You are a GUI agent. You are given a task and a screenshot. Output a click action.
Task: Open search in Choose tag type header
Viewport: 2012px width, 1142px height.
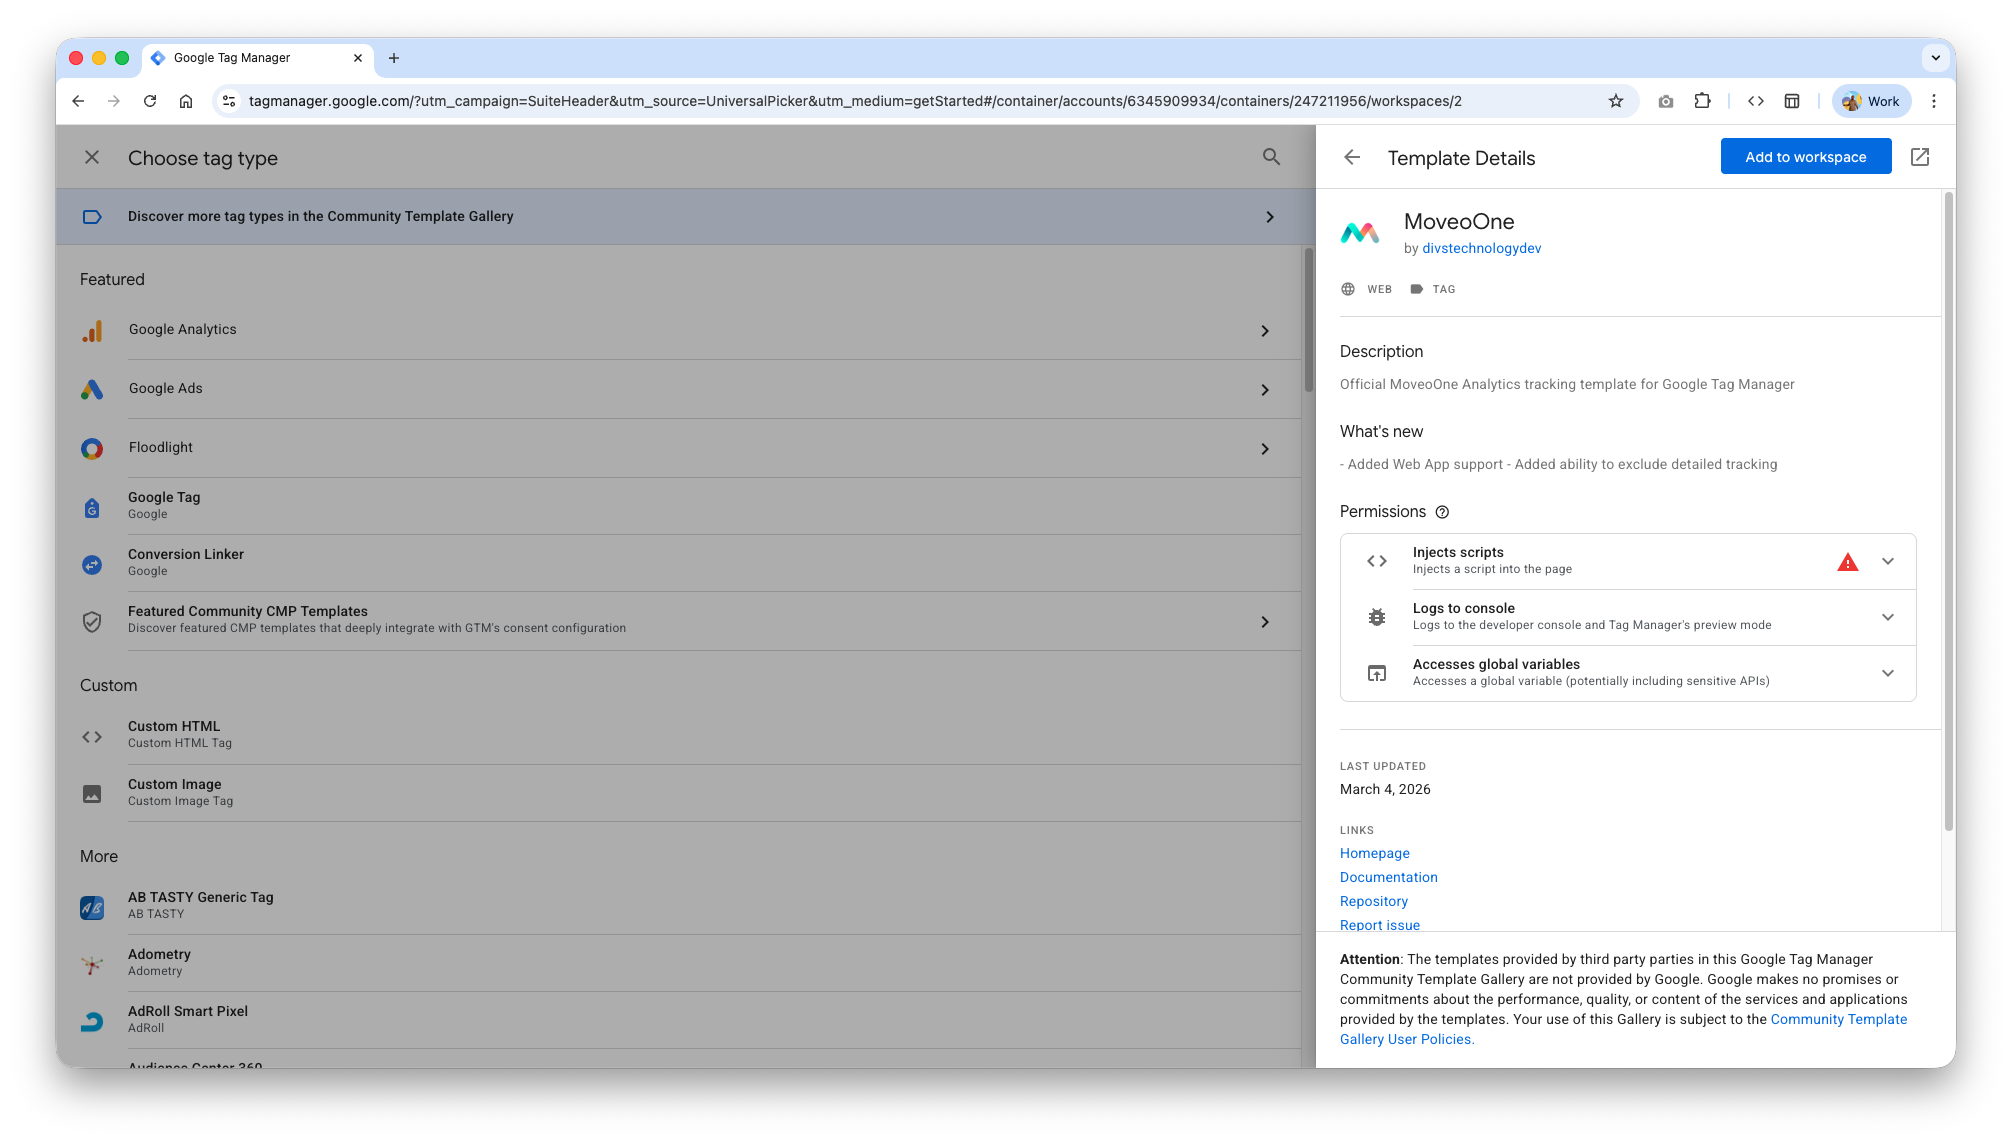(x=1271, y=157)
